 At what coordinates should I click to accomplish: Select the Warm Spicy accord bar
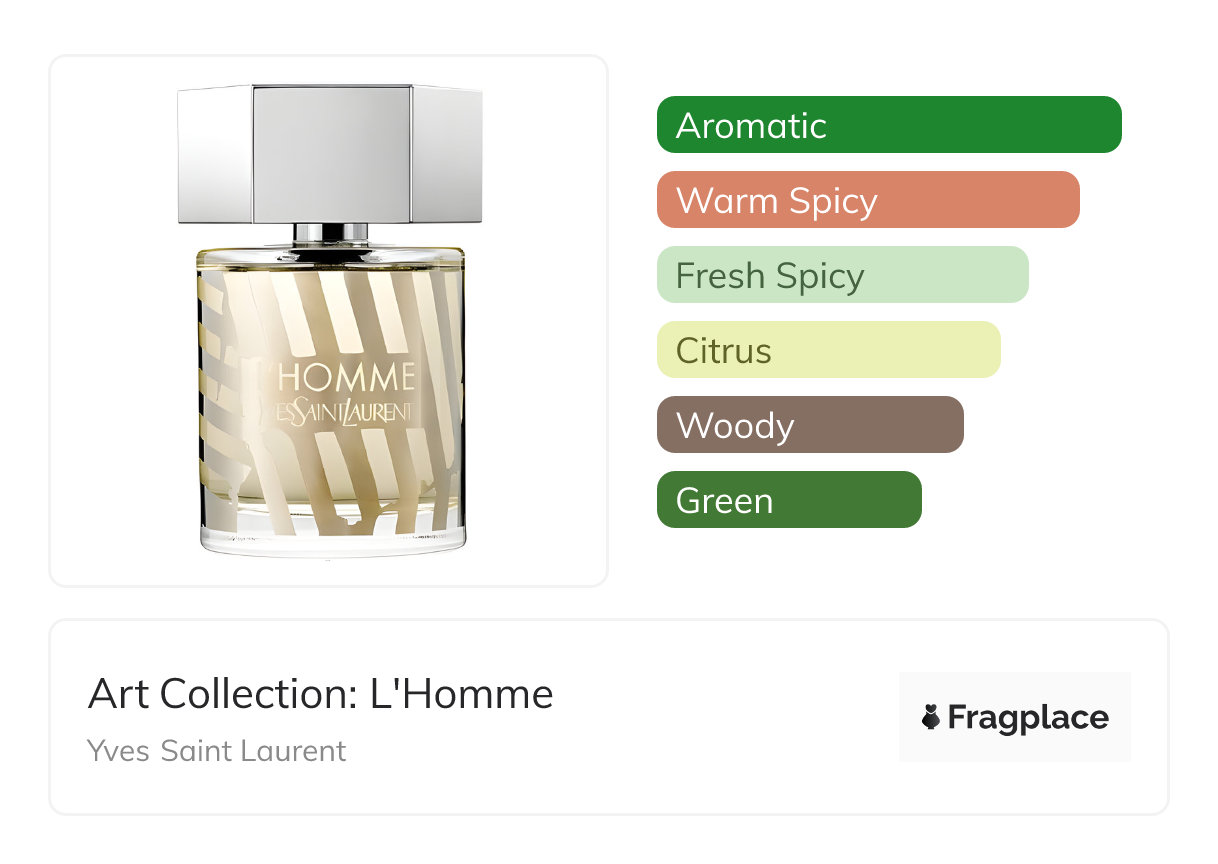click(x=868, y=200)
